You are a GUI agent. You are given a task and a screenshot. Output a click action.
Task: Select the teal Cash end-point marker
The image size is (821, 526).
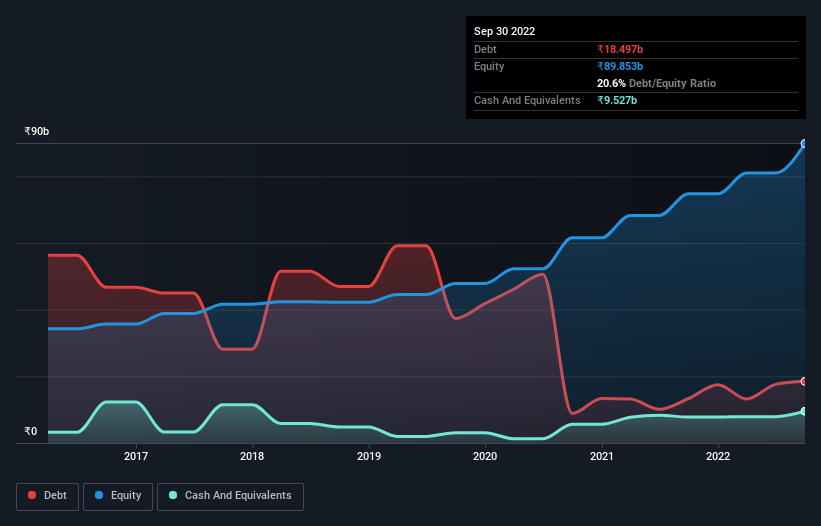pos(804,411)
